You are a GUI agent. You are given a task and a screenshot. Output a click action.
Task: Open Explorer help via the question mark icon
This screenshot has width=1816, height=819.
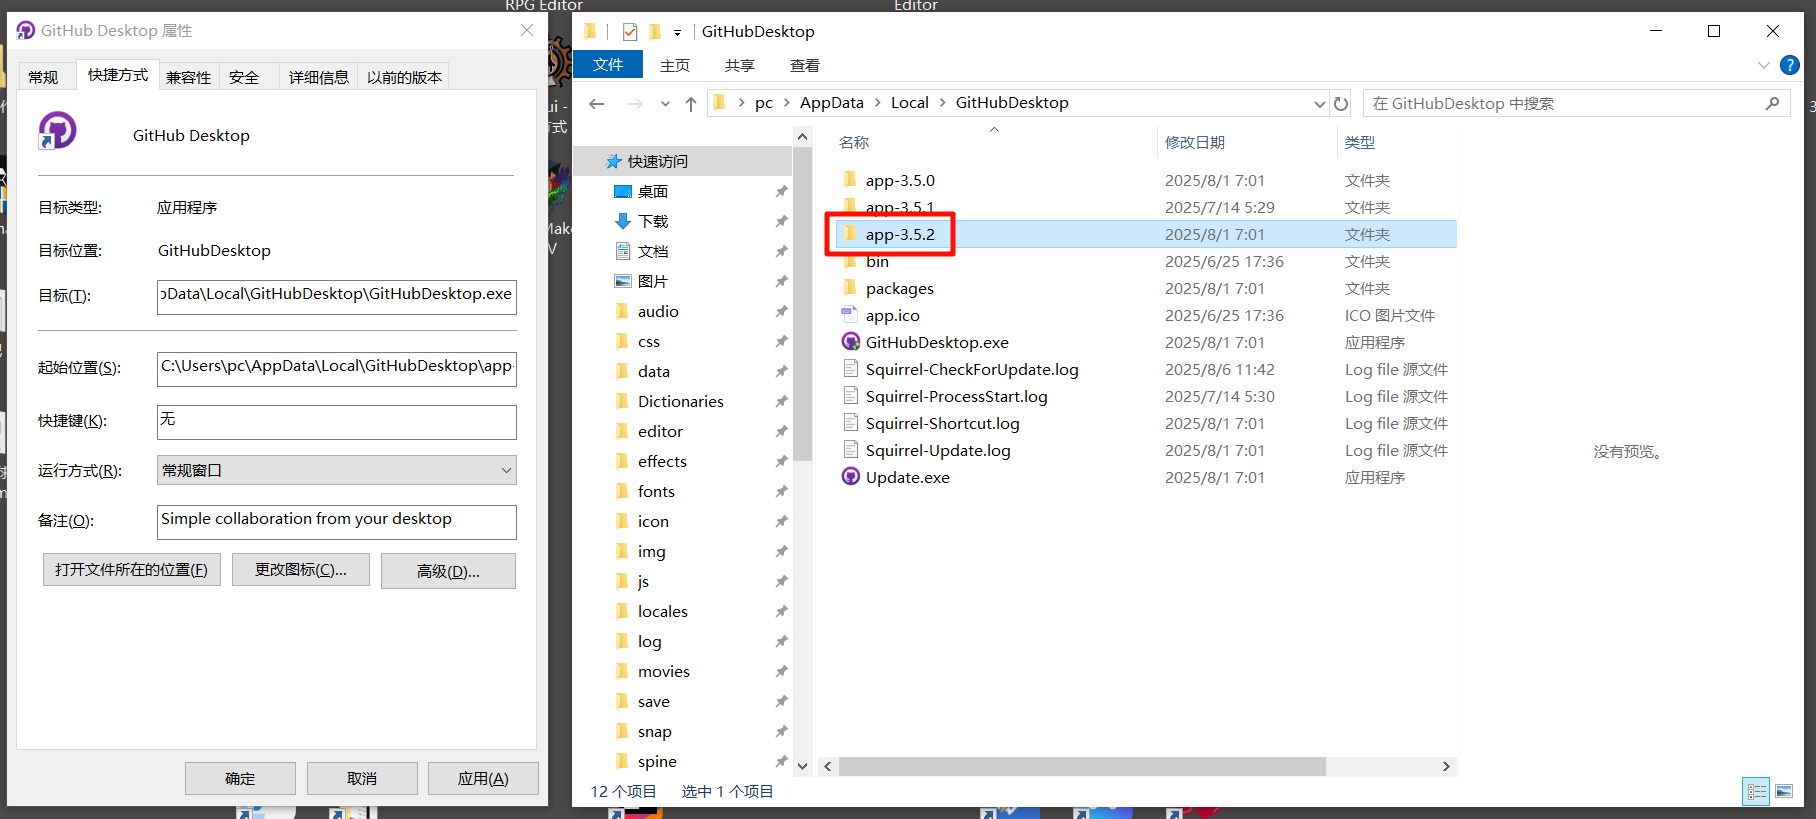click(x=1790, y=65)
